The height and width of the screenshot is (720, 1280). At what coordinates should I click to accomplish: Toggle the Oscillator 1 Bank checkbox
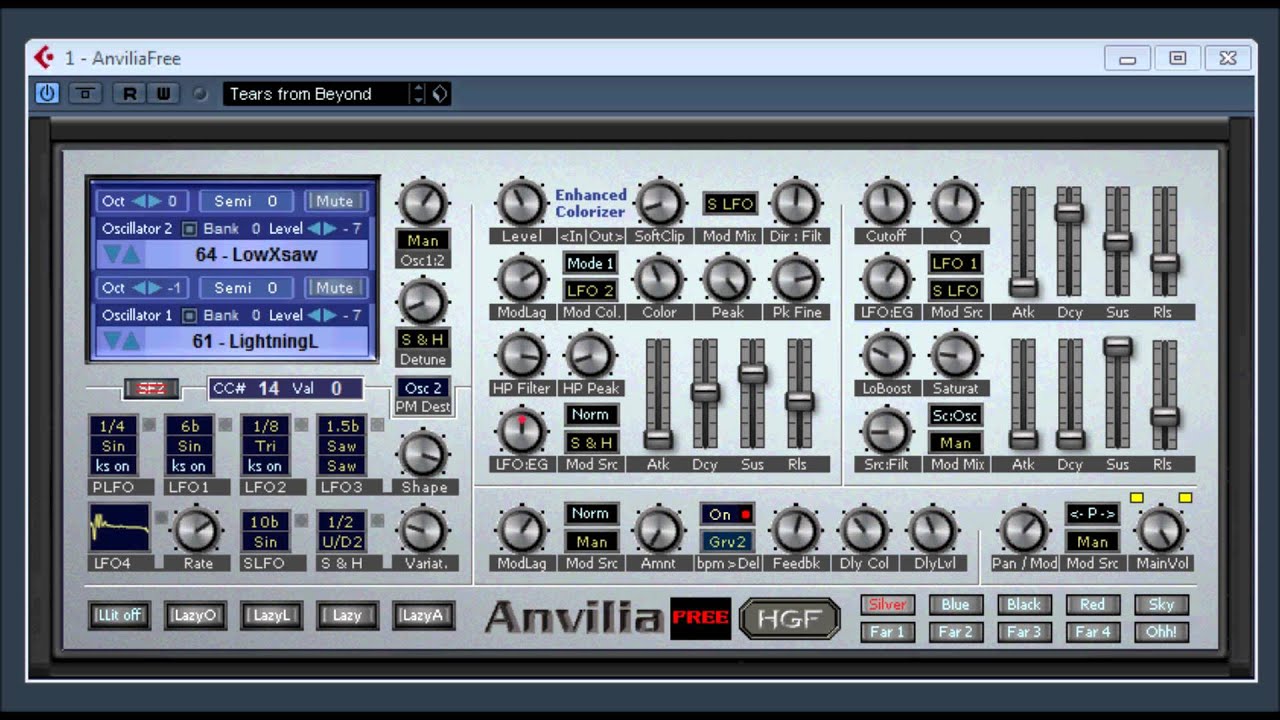tap(189, 315)
